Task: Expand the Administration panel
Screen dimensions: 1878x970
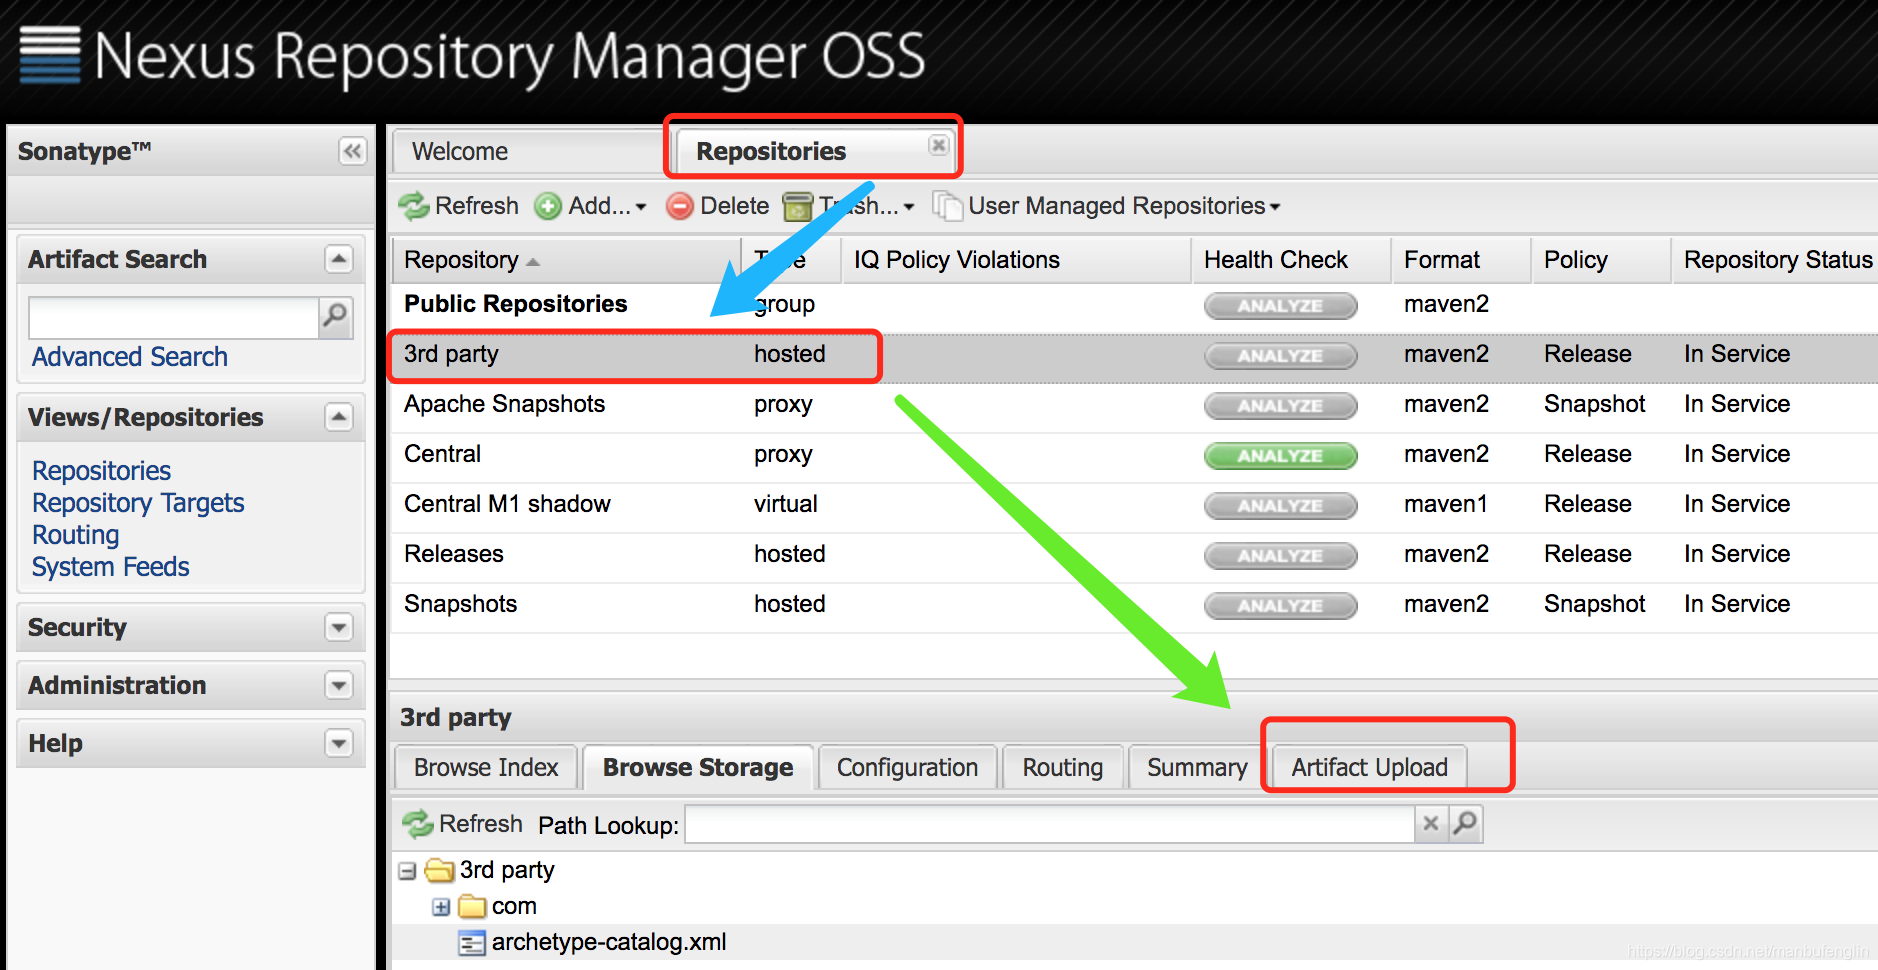Action: coord(339,685)
